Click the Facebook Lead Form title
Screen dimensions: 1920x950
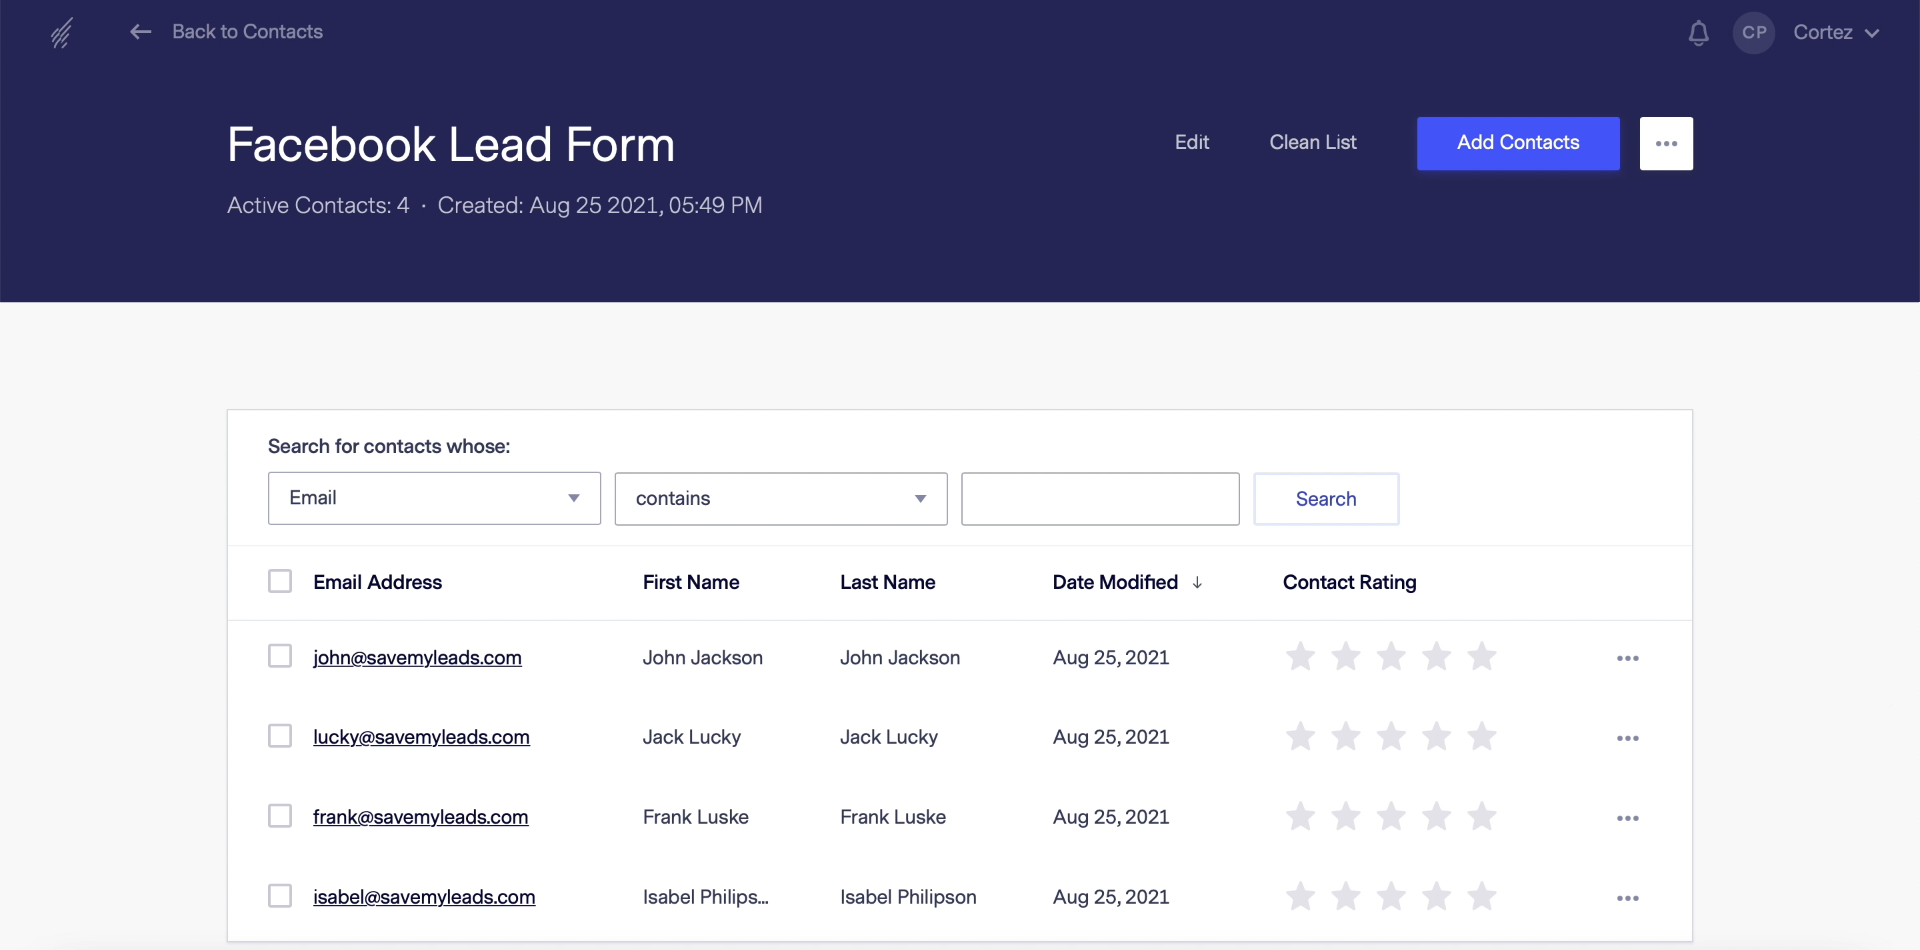click(450, 145)
